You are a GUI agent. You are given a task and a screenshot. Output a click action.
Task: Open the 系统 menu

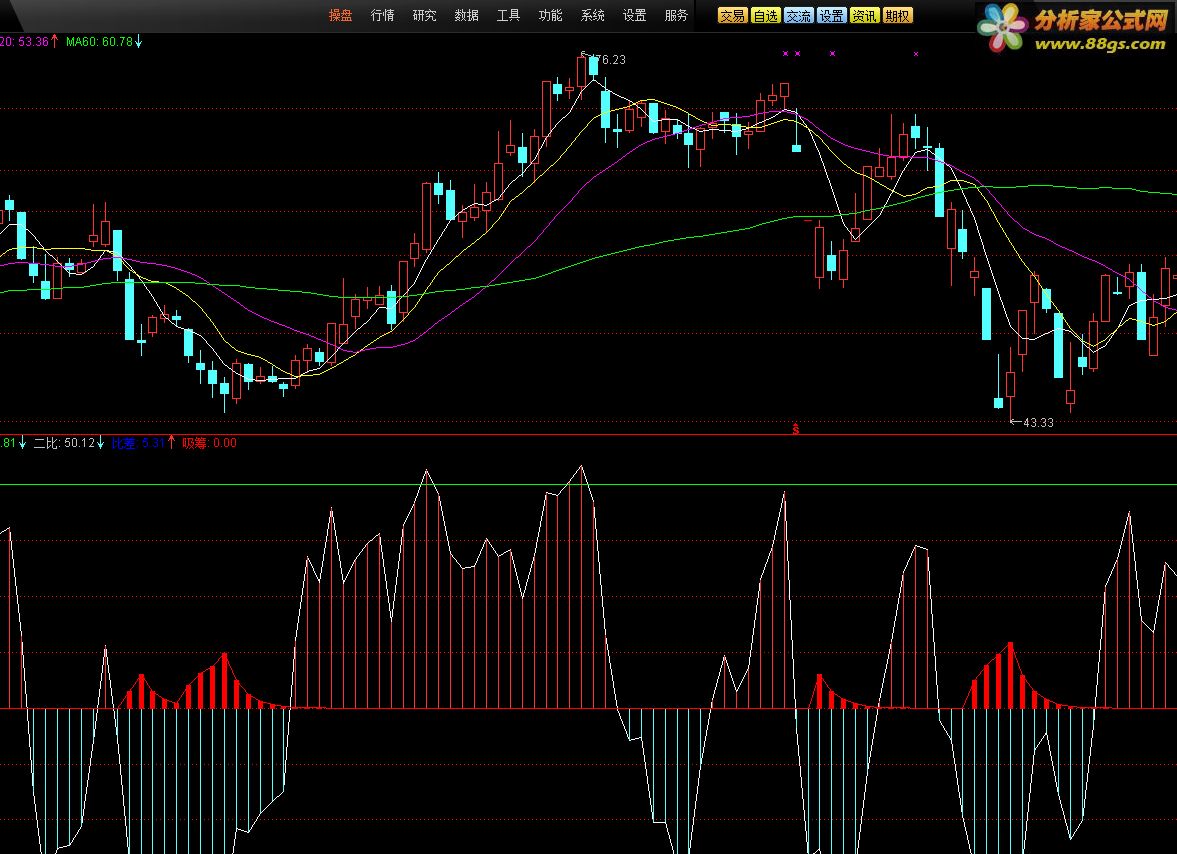pos(592,15)
